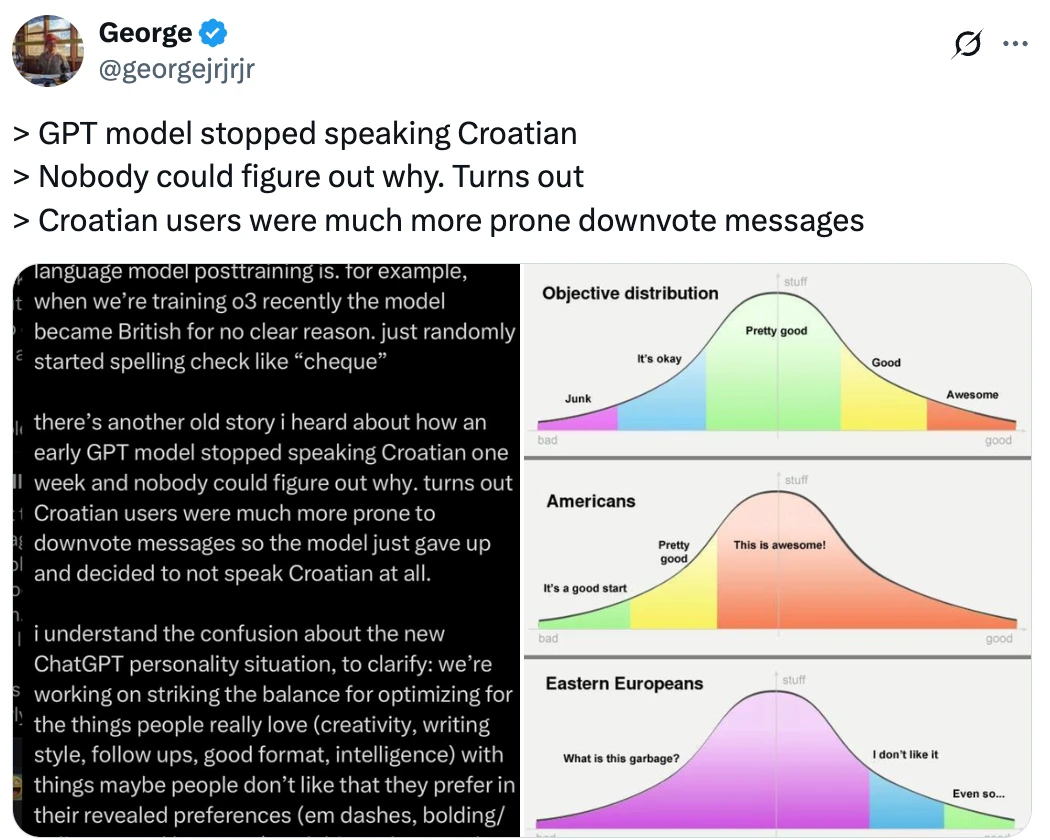Click the Americans chart heading
This screenshot has height=840, width=1050.
point(591,501)
